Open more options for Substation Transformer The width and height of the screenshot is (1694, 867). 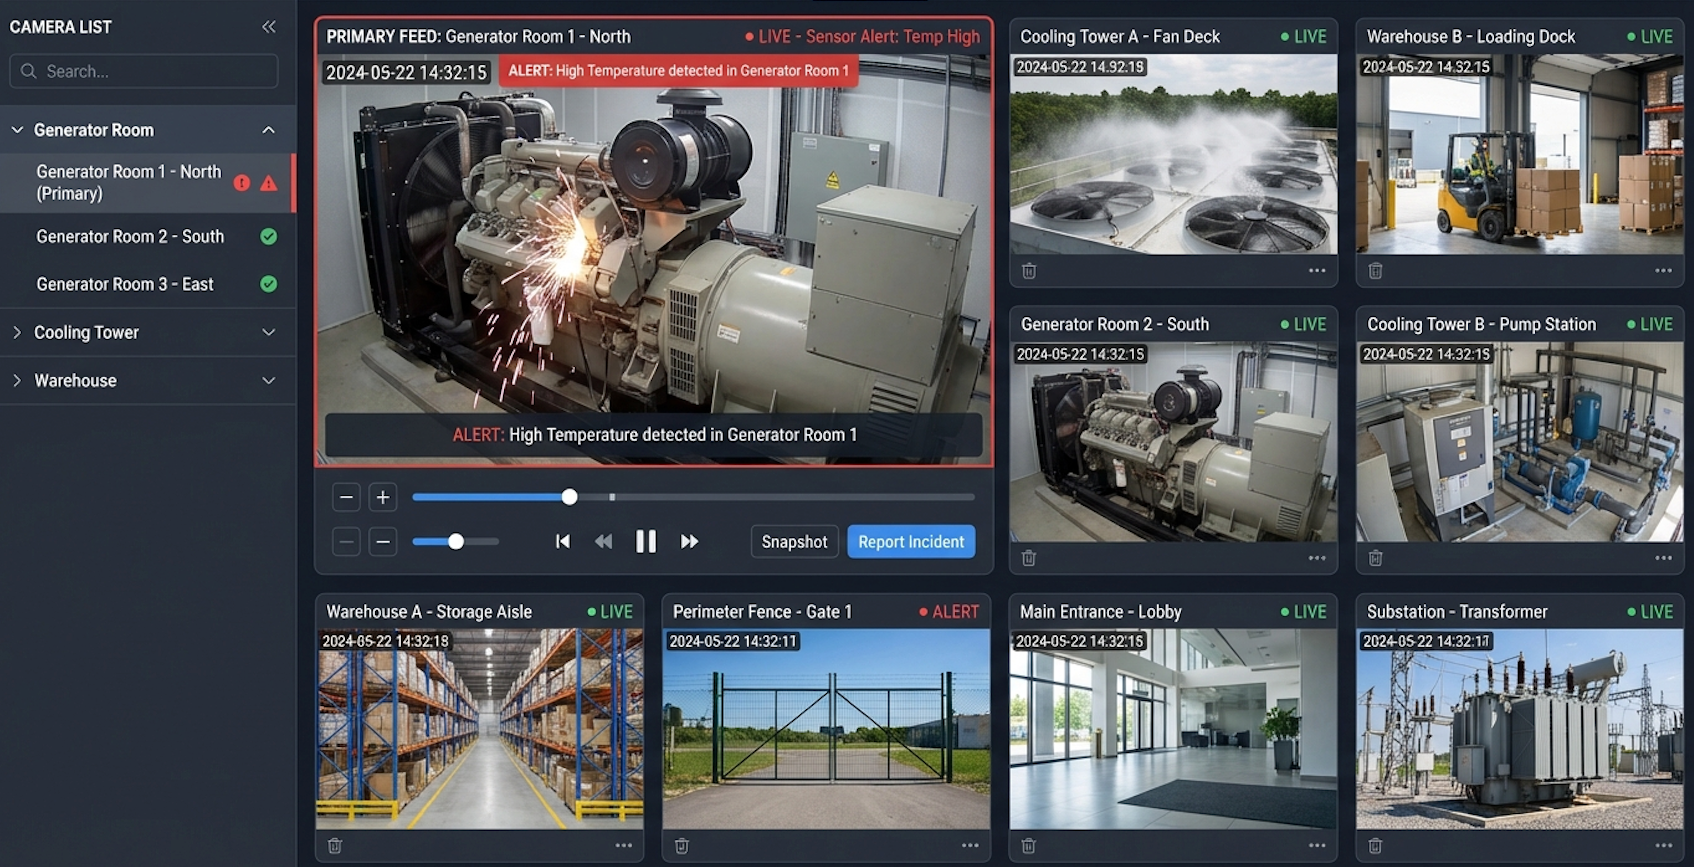[1663, 846]
